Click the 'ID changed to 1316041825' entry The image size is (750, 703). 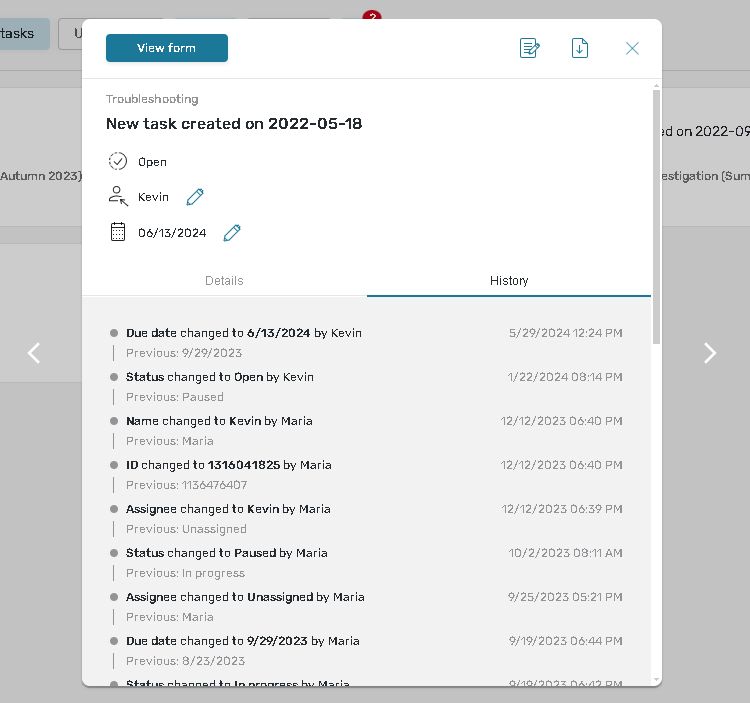[228, 465]
